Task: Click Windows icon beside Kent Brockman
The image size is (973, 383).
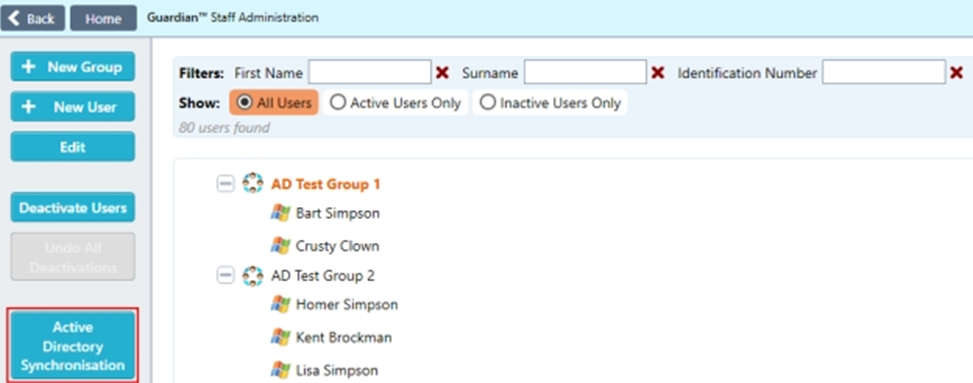Action: [x=280, y=337]
